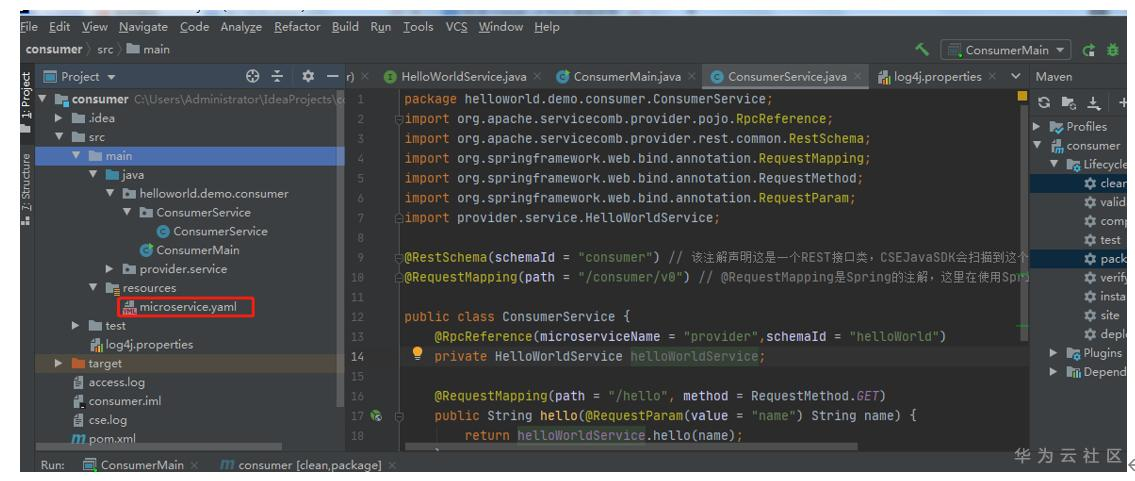The image size is (1135, 481).
Task: Click the editor horizontal scrollbar
Action: 630,447
